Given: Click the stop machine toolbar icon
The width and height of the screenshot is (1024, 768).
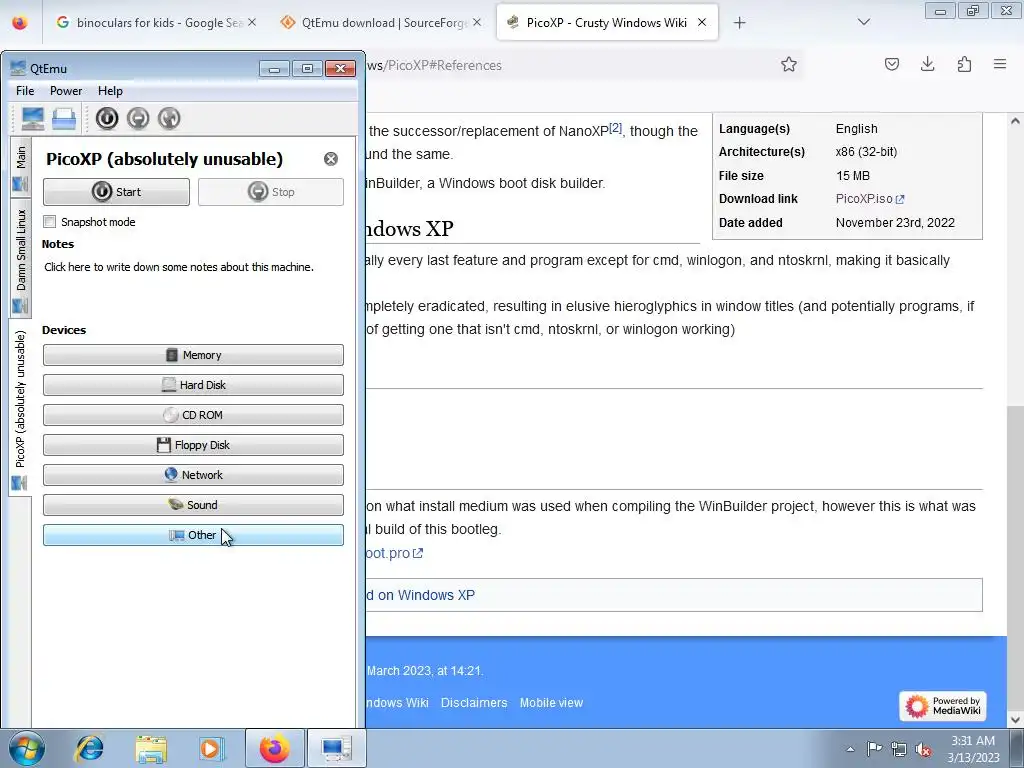Looking at the screenshot, I should click(138, 118).
